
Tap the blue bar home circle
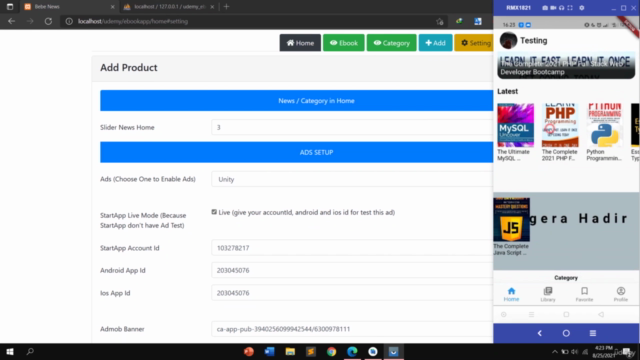coord(566,333)
